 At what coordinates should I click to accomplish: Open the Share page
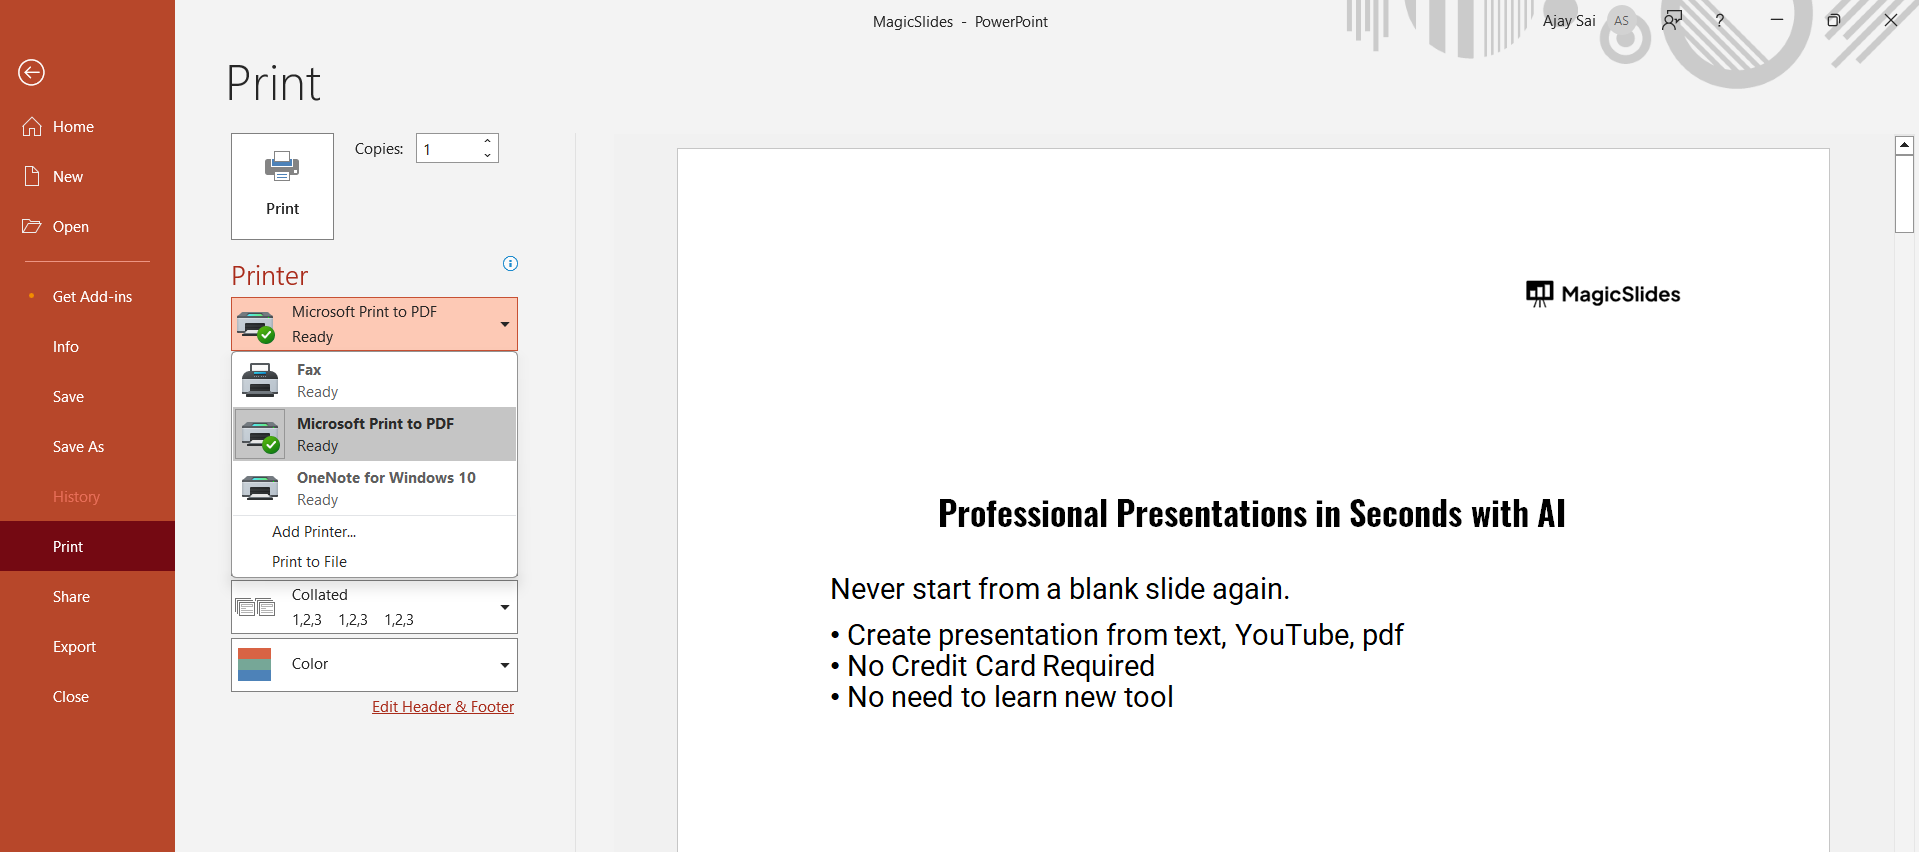pyautogui.click(x=87, y=596)
